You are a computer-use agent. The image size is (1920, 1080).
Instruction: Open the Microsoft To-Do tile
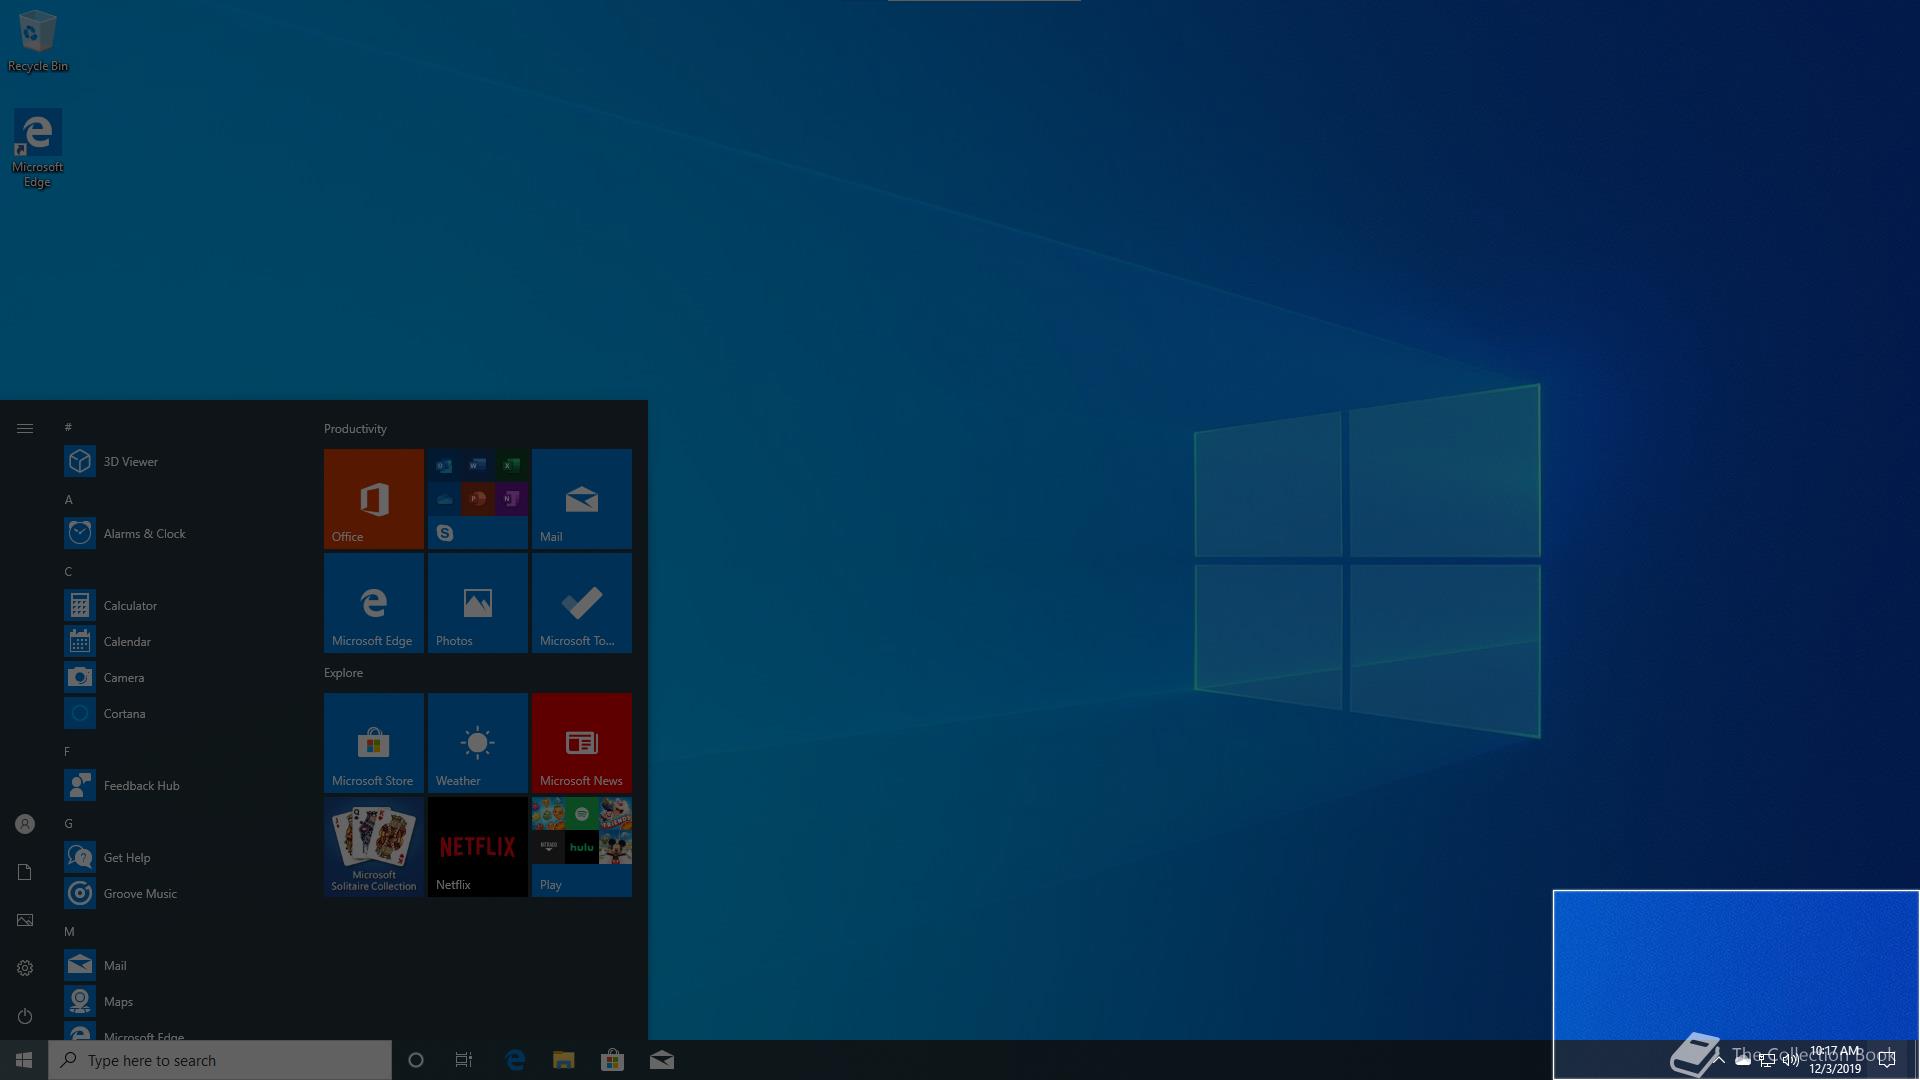(x=582, y=603)
